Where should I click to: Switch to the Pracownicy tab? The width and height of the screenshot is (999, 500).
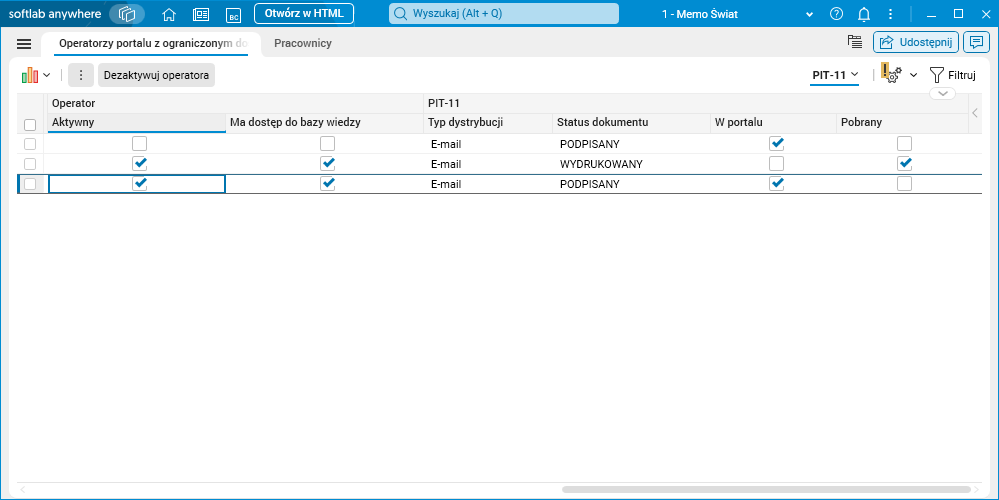[x=303, y=43]
